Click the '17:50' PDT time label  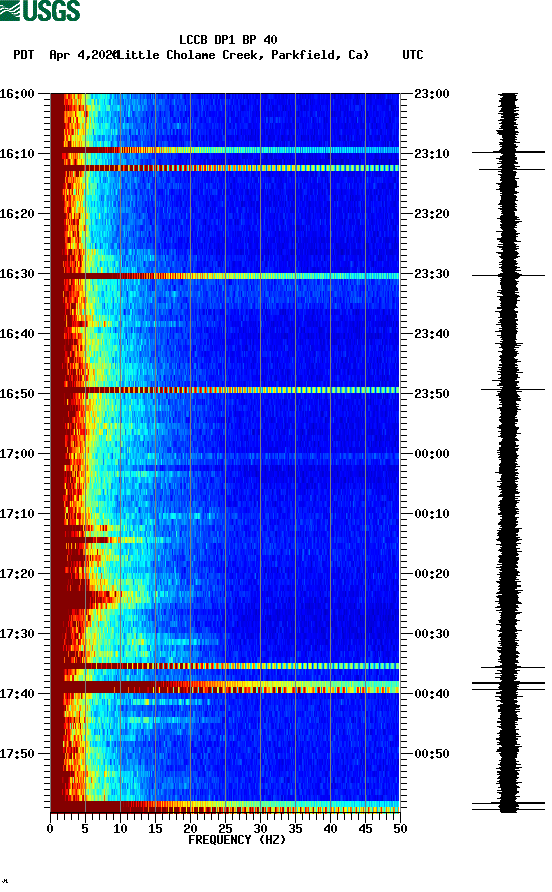17,754
